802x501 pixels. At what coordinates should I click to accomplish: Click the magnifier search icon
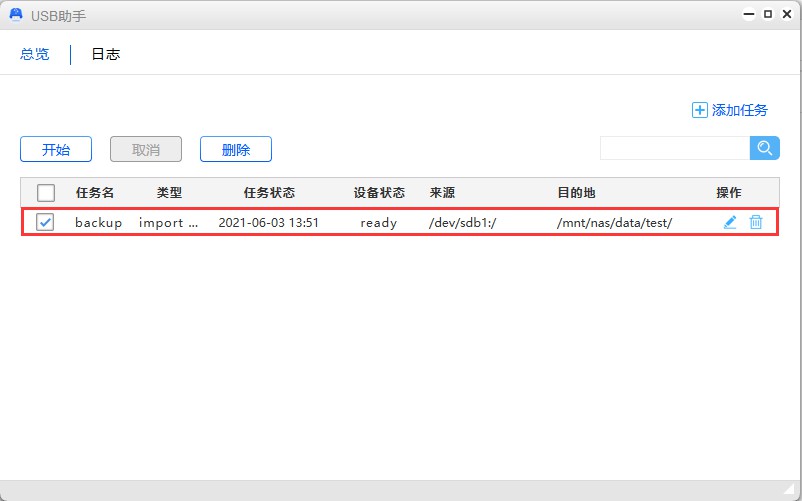(765, 148)
